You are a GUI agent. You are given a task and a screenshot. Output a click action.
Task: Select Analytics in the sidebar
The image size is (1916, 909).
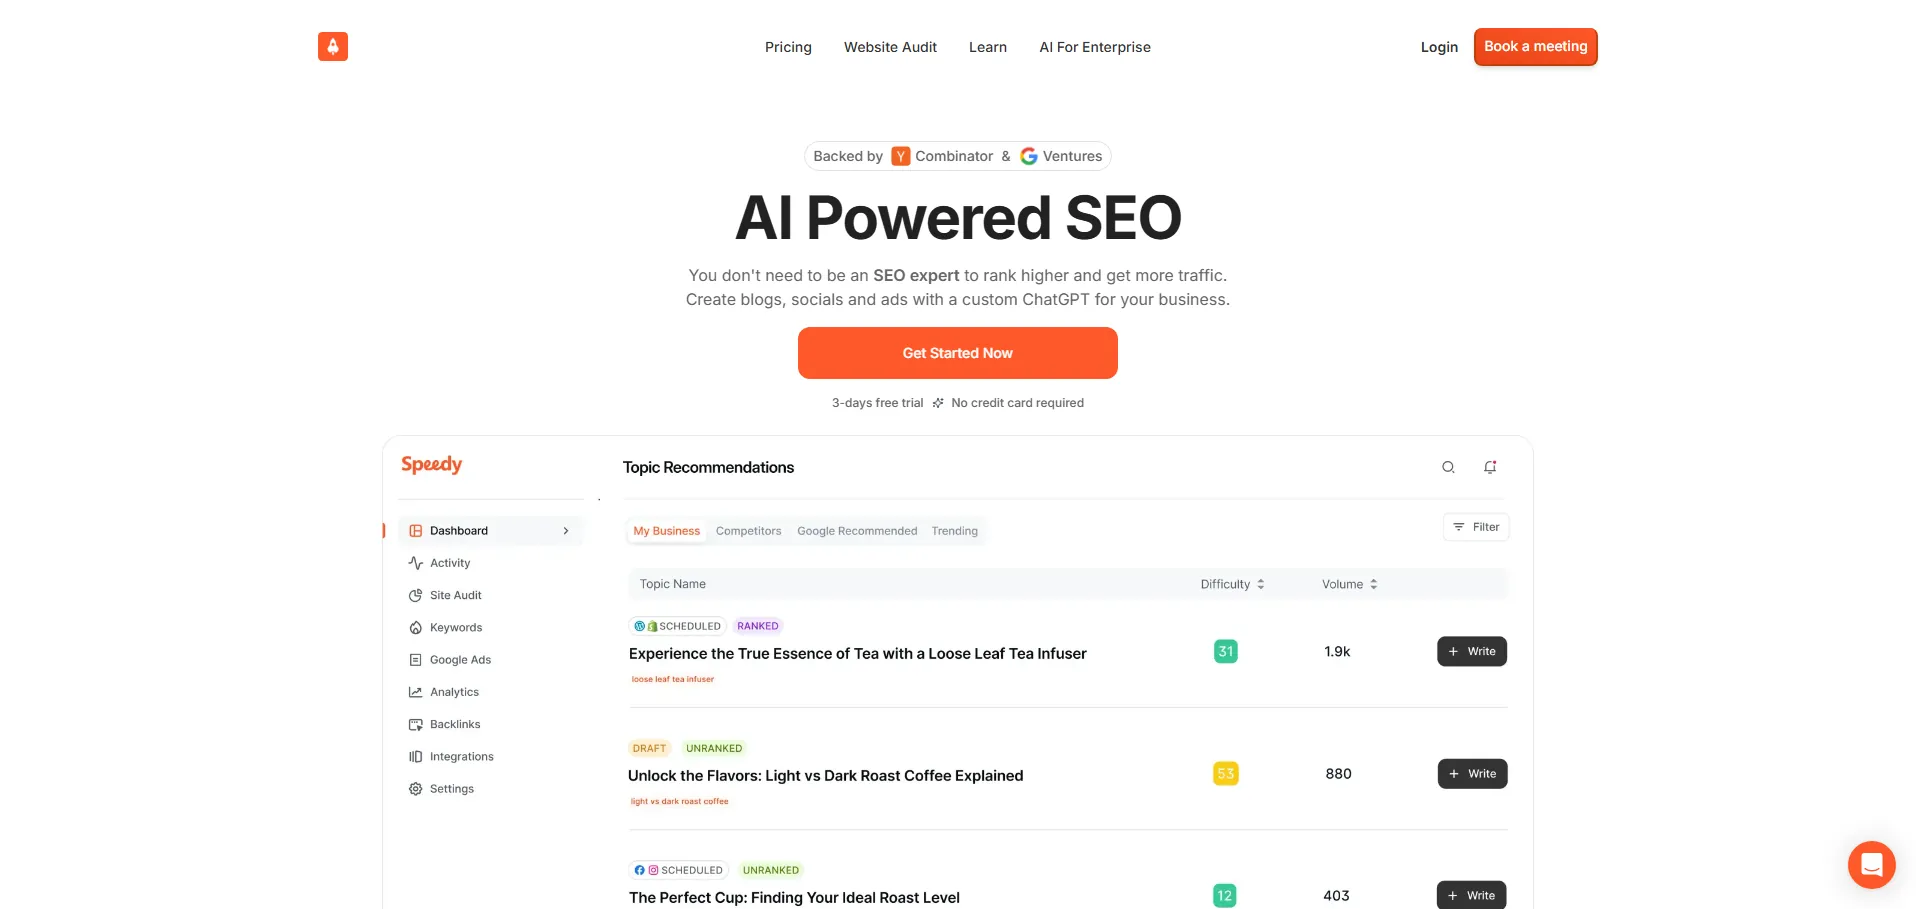(454, 692)
